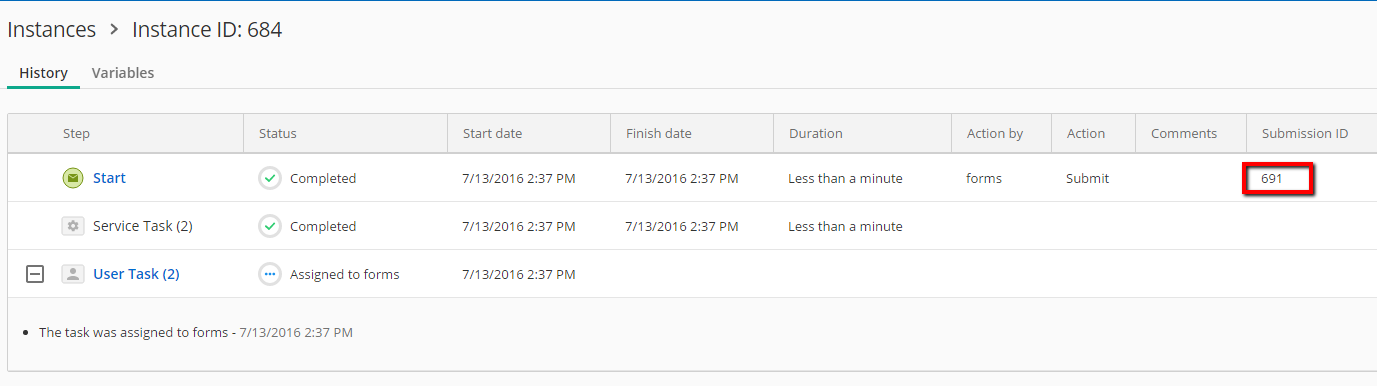The image size is (1377, 386).
Task: Click the Action by column header
Action: click(x=995, y=133)
